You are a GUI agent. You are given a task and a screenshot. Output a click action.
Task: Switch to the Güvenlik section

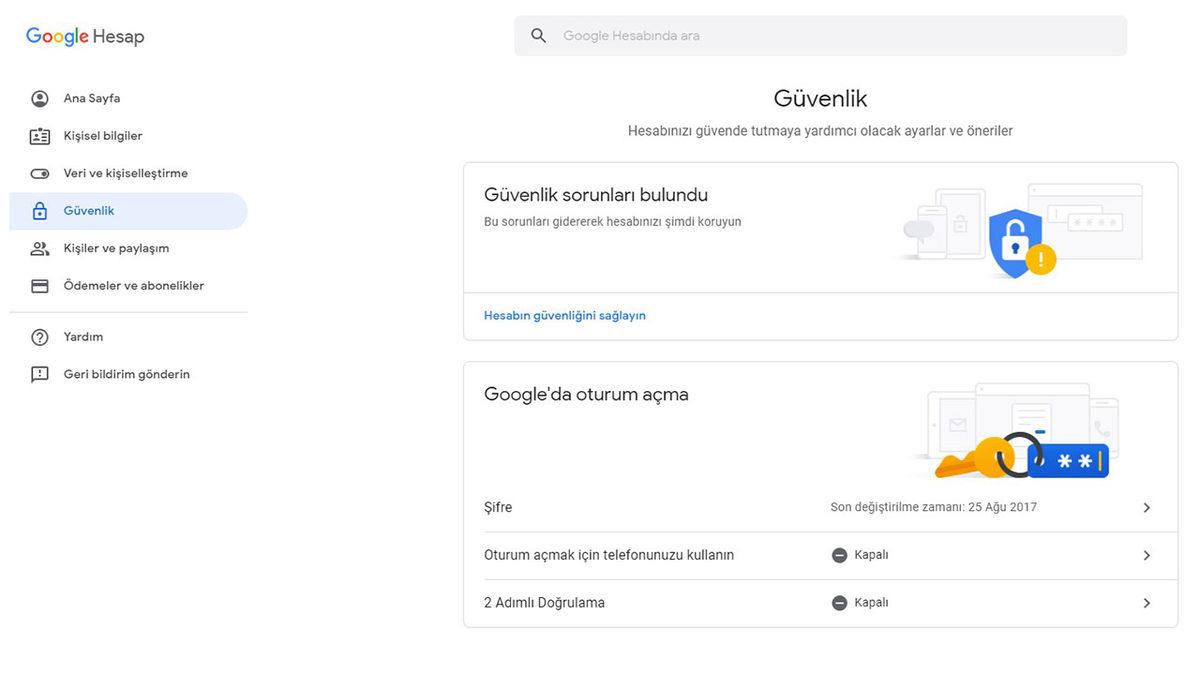click(x=90, y=210)
